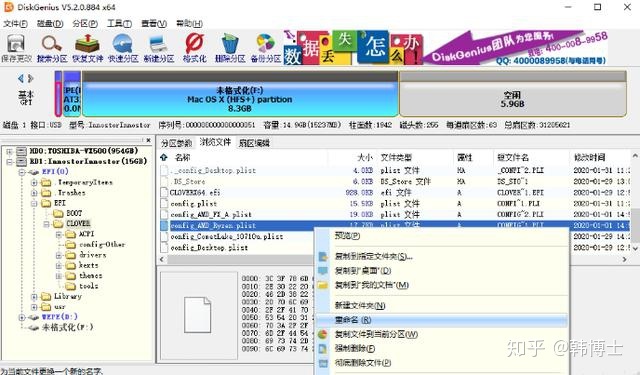Choose 重命名(R) in the context menu
The height and width of the screenshot is (375, 640).
(442, 320)
